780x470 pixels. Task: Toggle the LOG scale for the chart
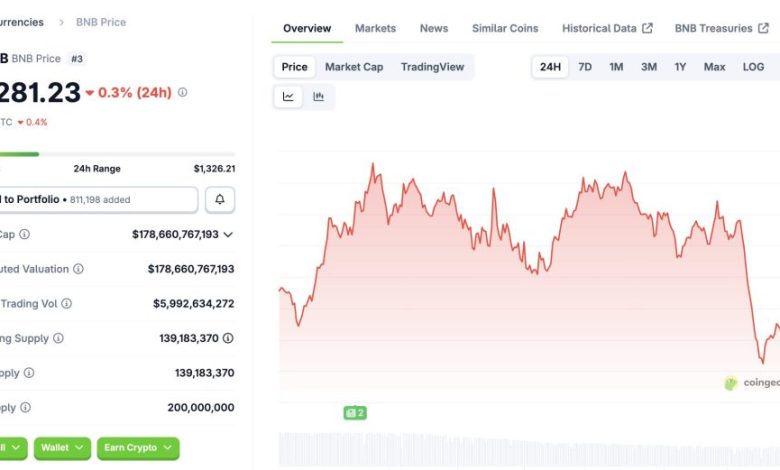753,67
